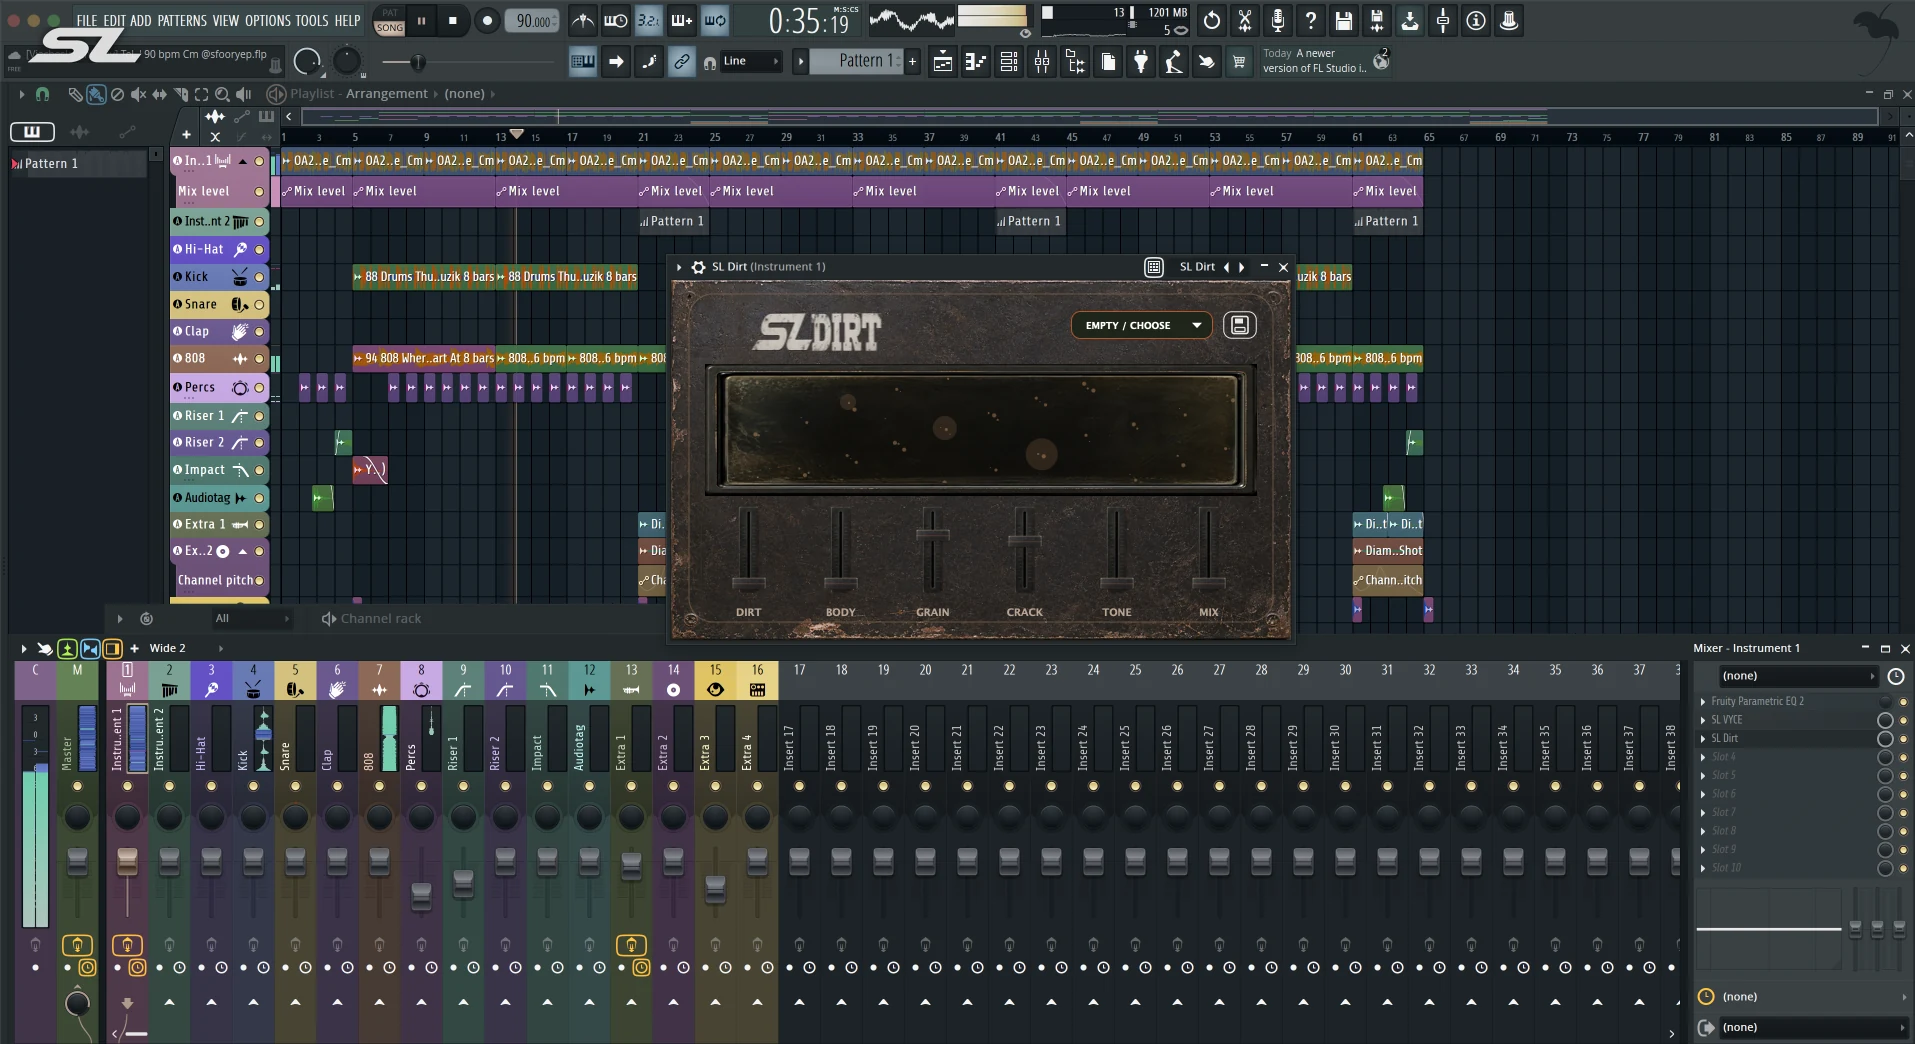1915x1044 pixels.
Task: Toggle wait for input before recording
Action: [616, 20]
